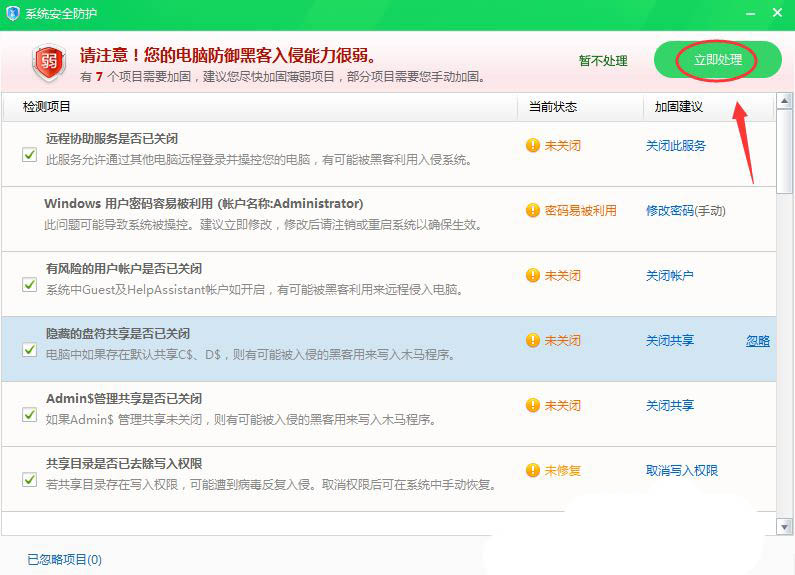Toggle checkbox for 隐藏的盘符共享是否已关闭
The height and width of the screenshot is (575, 795).
[x=29, y=350]
